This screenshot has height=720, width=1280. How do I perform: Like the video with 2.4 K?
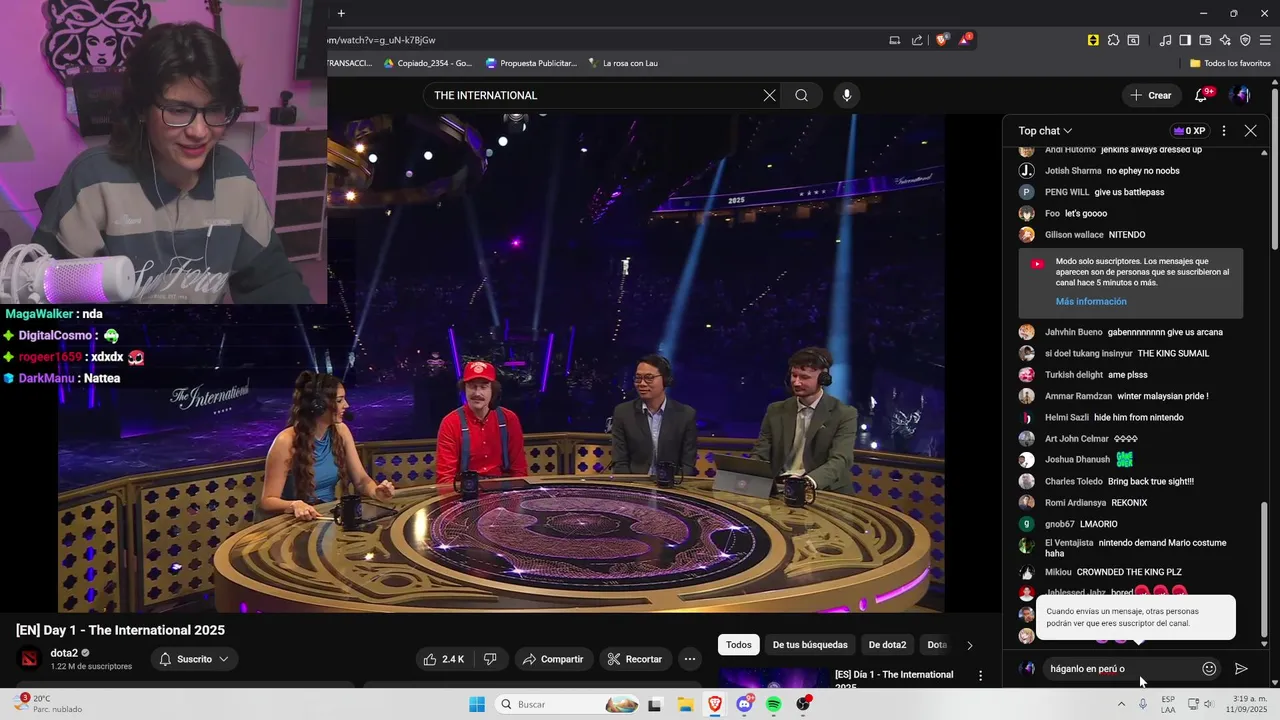pyautogui.click(x=443, y=659)
